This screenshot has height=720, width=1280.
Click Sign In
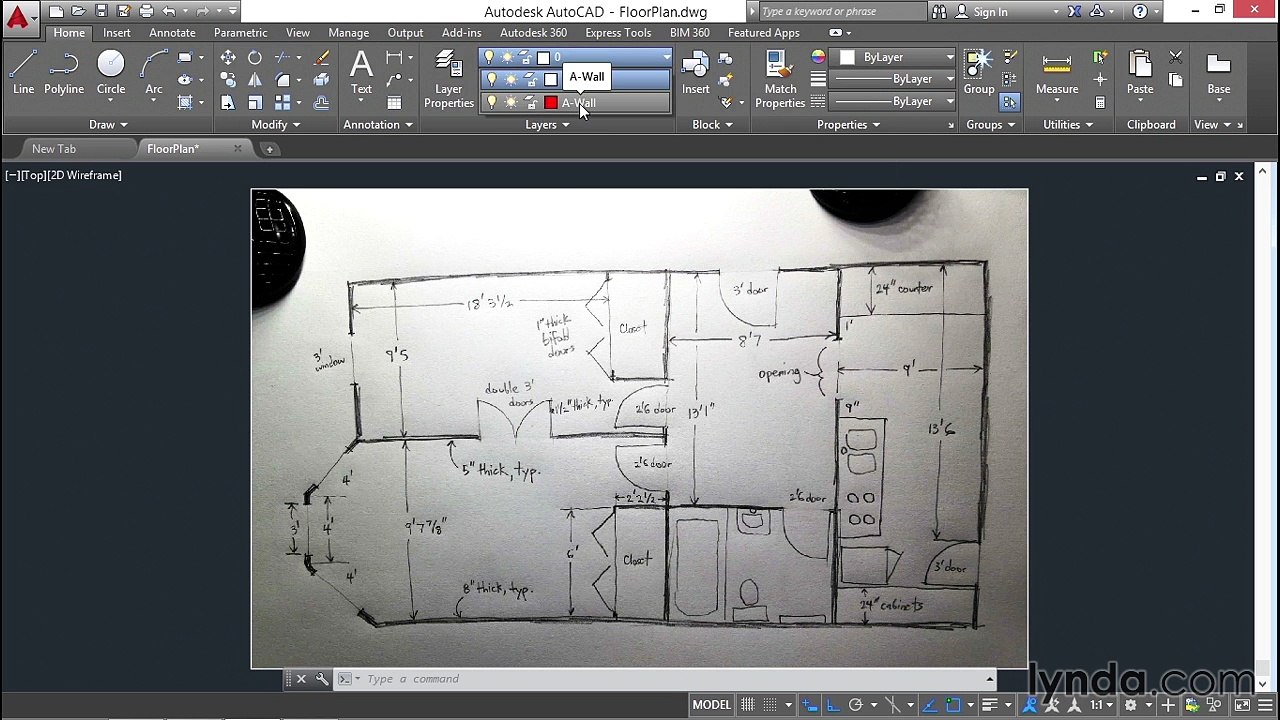[x=990, y=12]
